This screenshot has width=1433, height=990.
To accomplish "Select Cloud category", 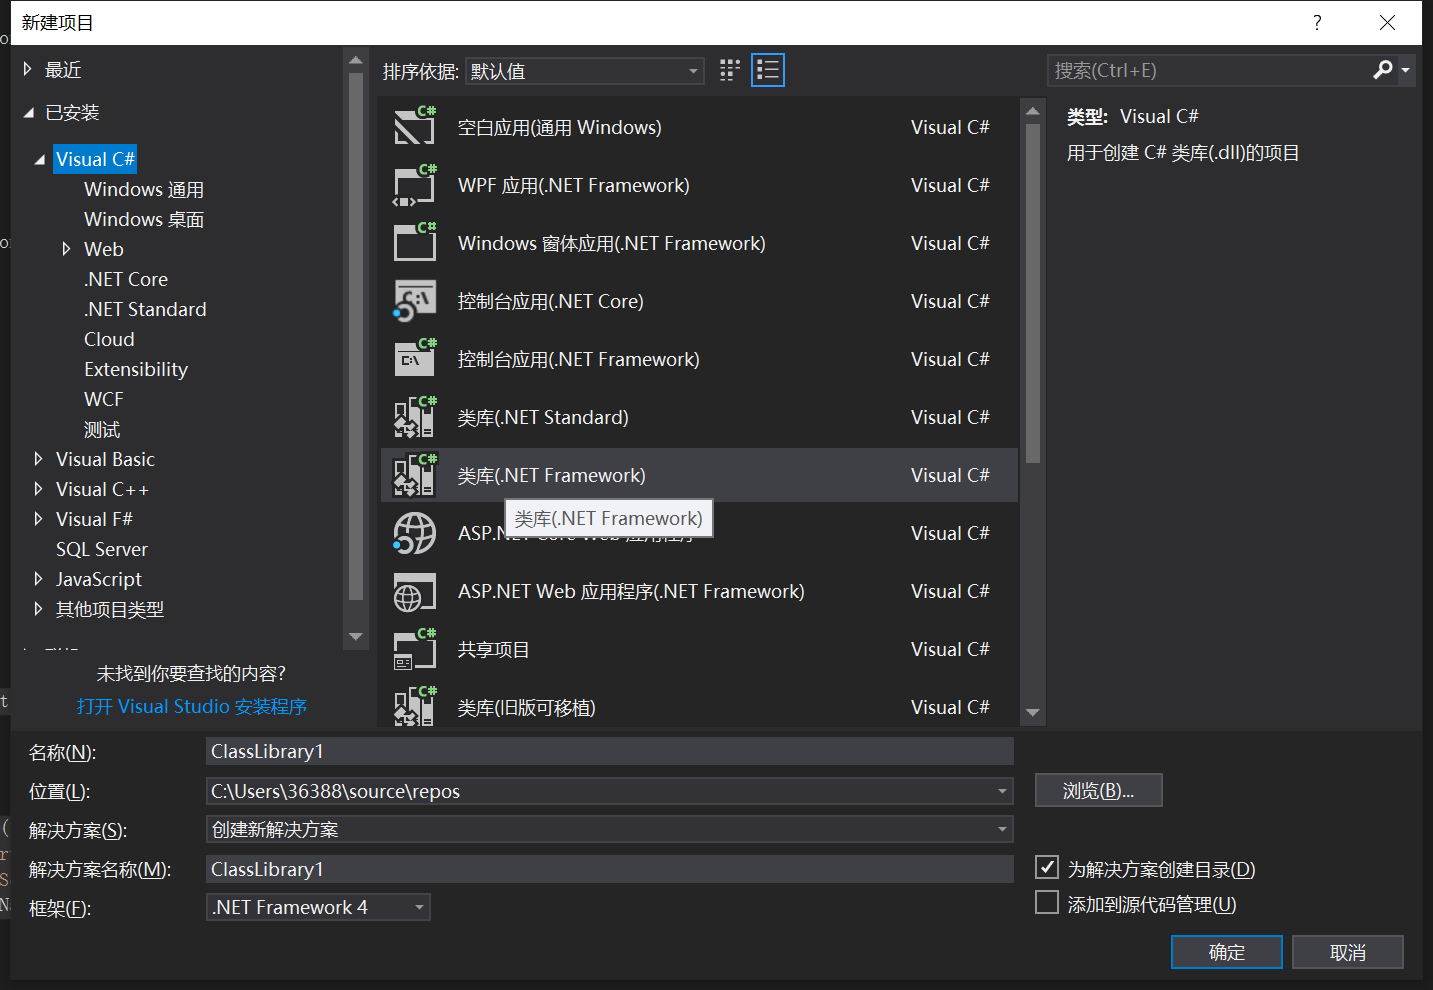I will [109, 339].
